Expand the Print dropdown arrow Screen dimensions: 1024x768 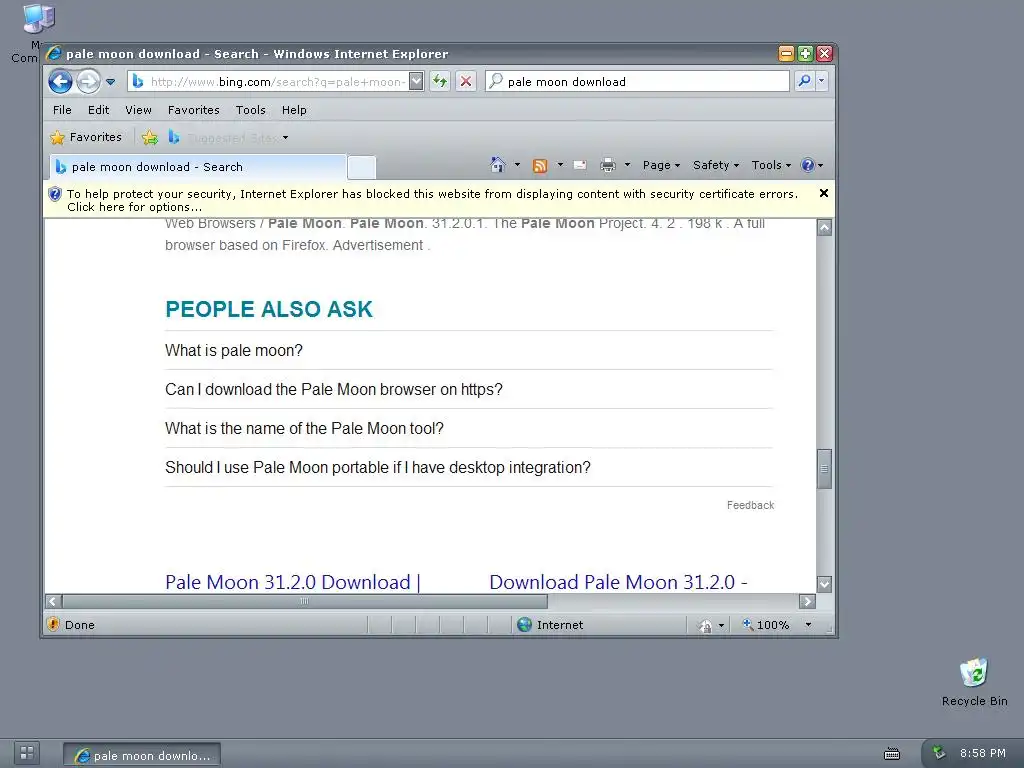click(627, 165)
